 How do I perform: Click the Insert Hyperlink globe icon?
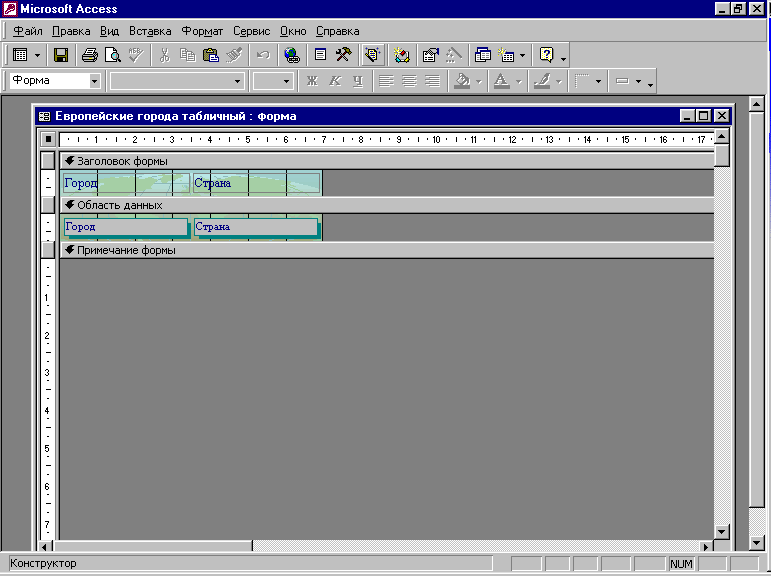coord(292,55)
